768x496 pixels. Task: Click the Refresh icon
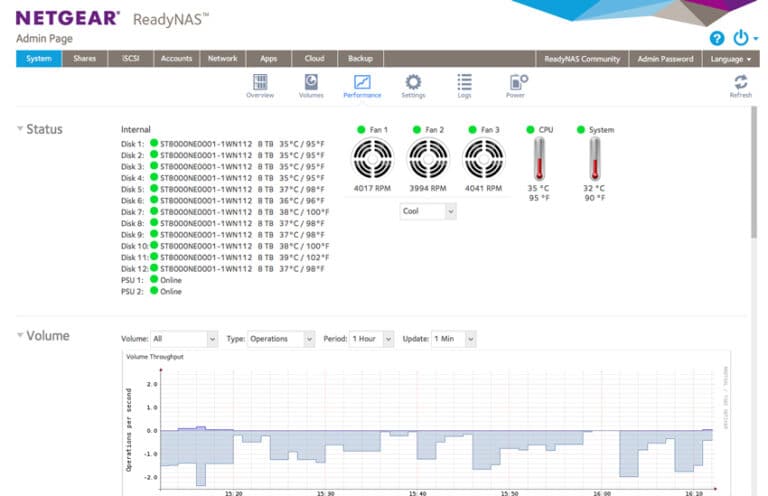tap(741, 86)
